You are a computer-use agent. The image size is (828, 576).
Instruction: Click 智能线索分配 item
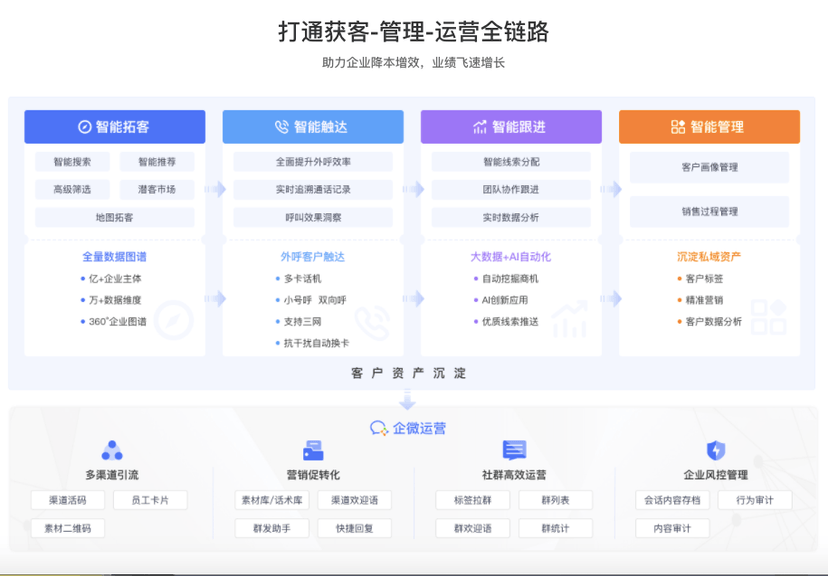point(511,162)
